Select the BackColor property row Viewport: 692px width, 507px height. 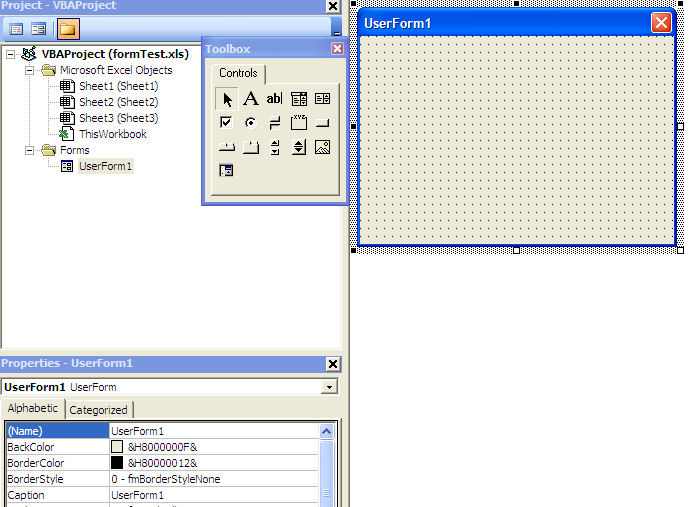tap(57, 447)
